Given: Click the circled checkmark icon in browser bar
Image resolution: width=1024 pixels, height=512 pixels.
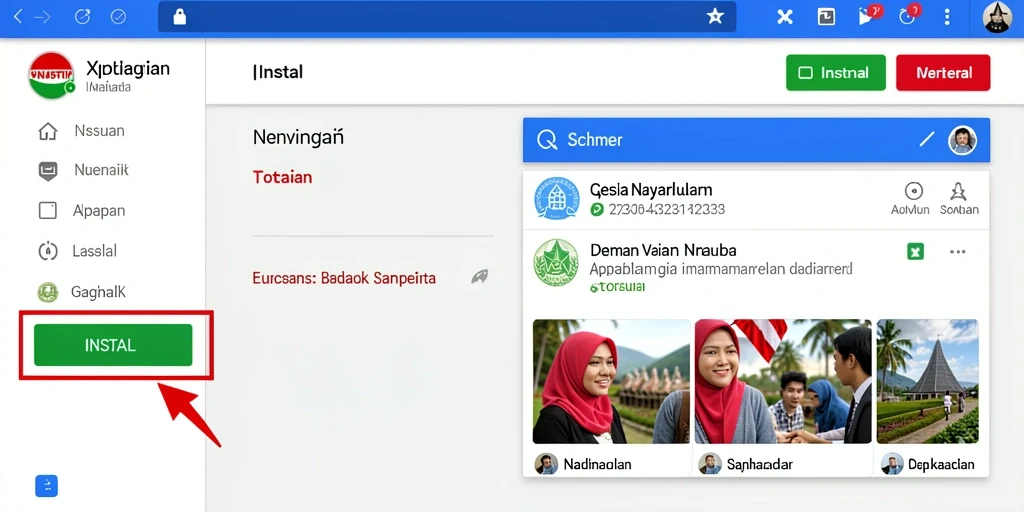Looking at the screenshot, I should point(118,17).
